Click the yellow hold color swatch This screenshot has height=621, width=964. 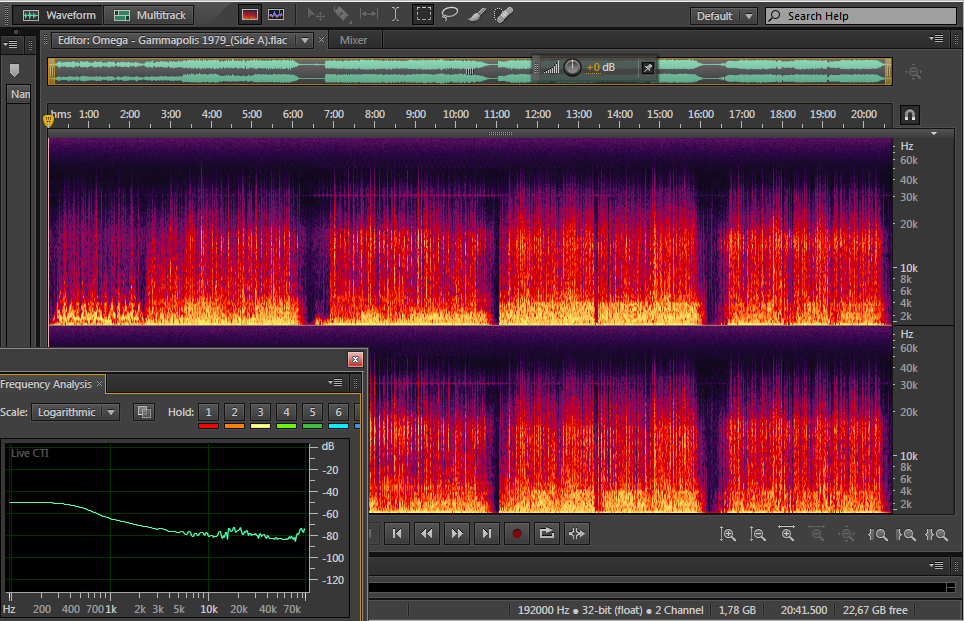[x=260, y=426]
